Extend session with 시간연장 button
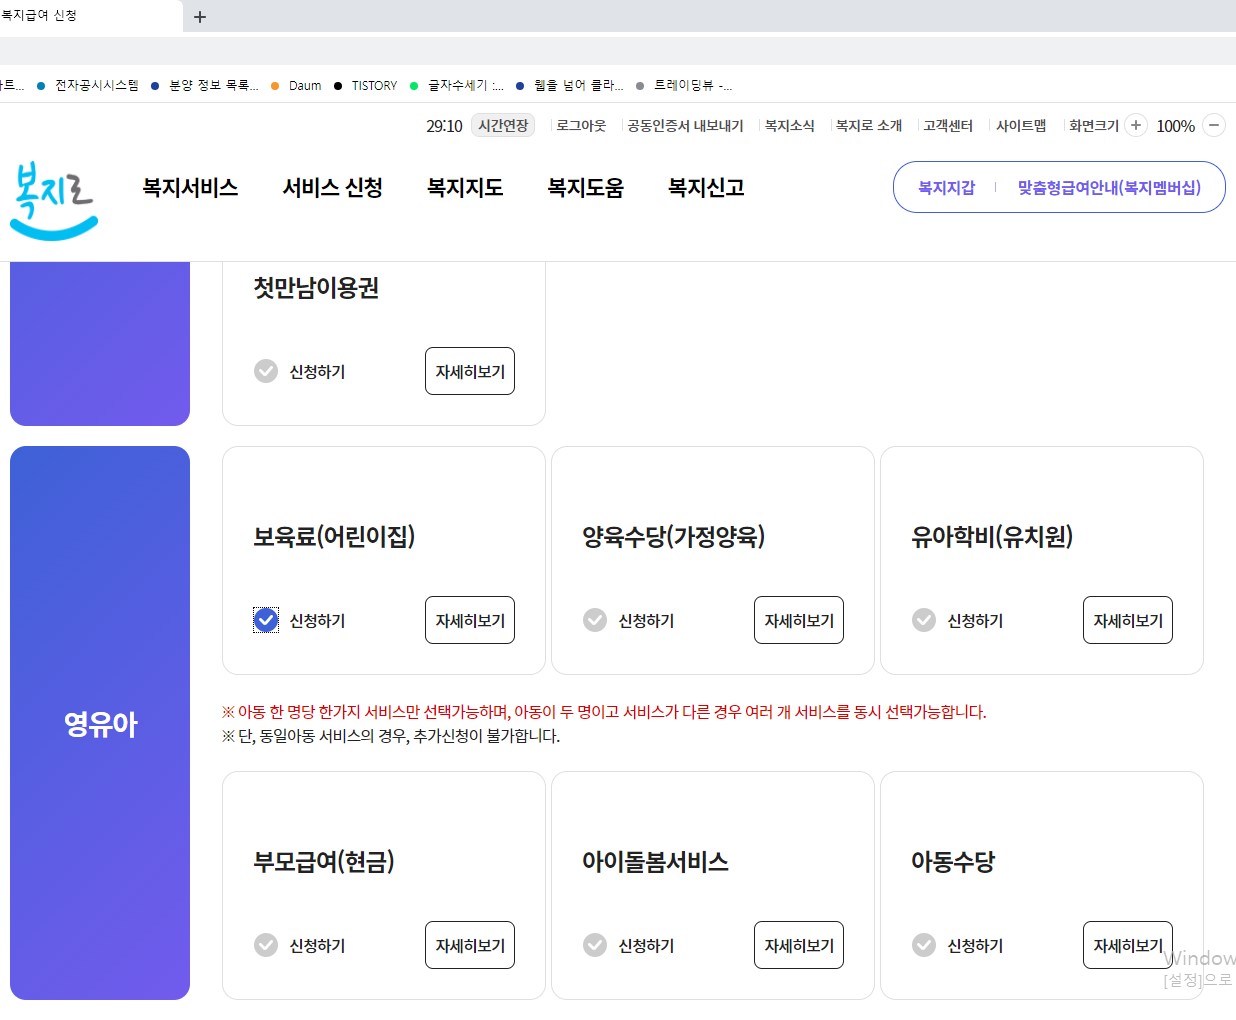 503,125
